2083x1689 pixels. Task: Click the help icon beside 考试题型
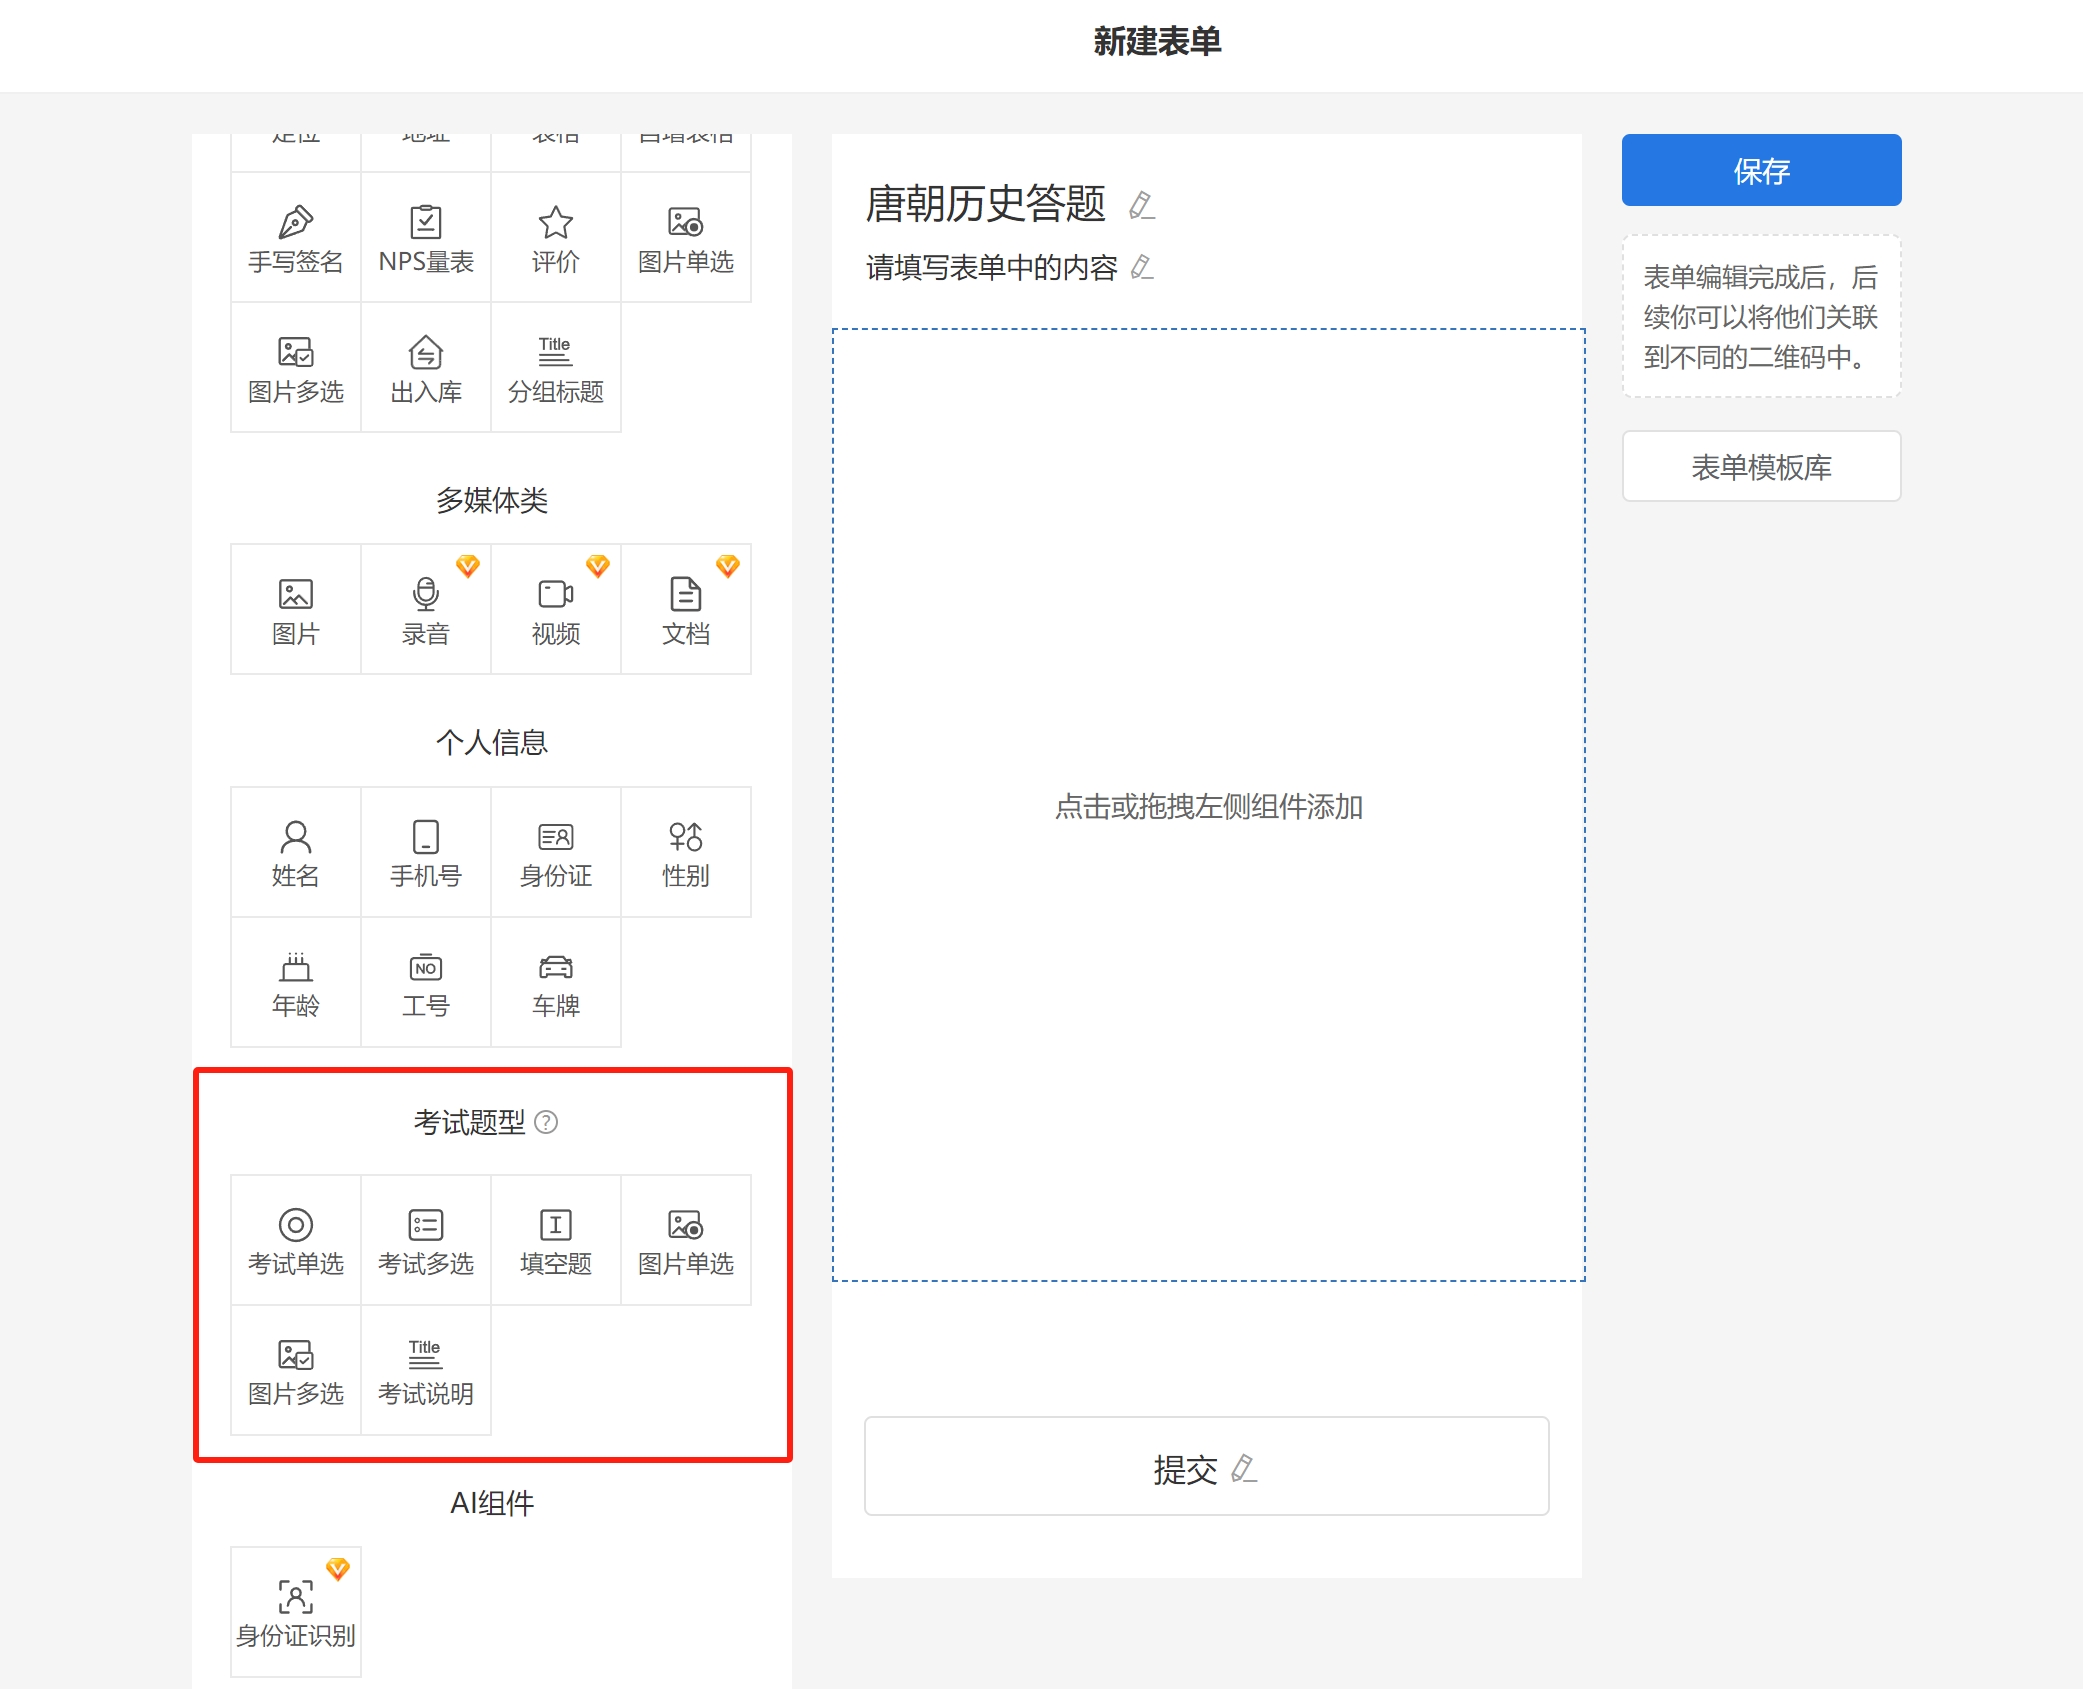[546, 1122]
